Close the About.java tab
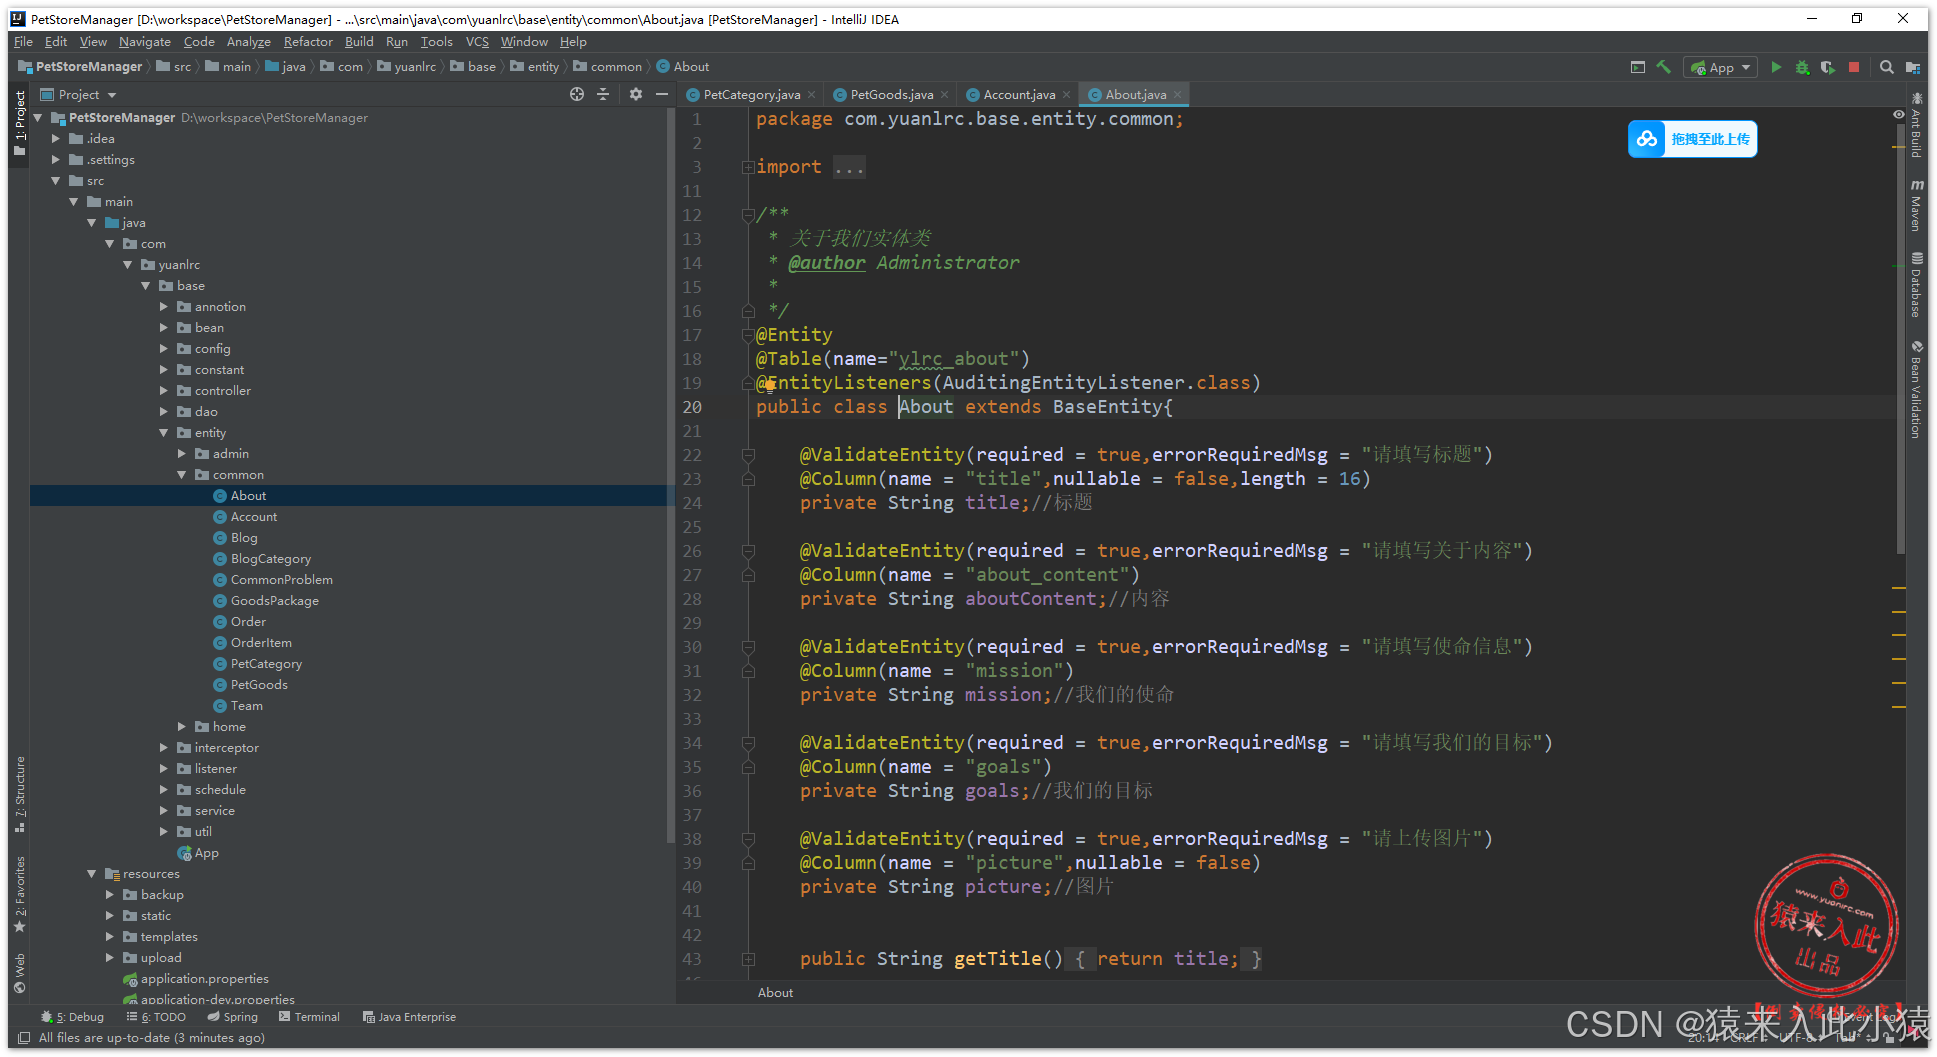 click(x=1178, y=95)
